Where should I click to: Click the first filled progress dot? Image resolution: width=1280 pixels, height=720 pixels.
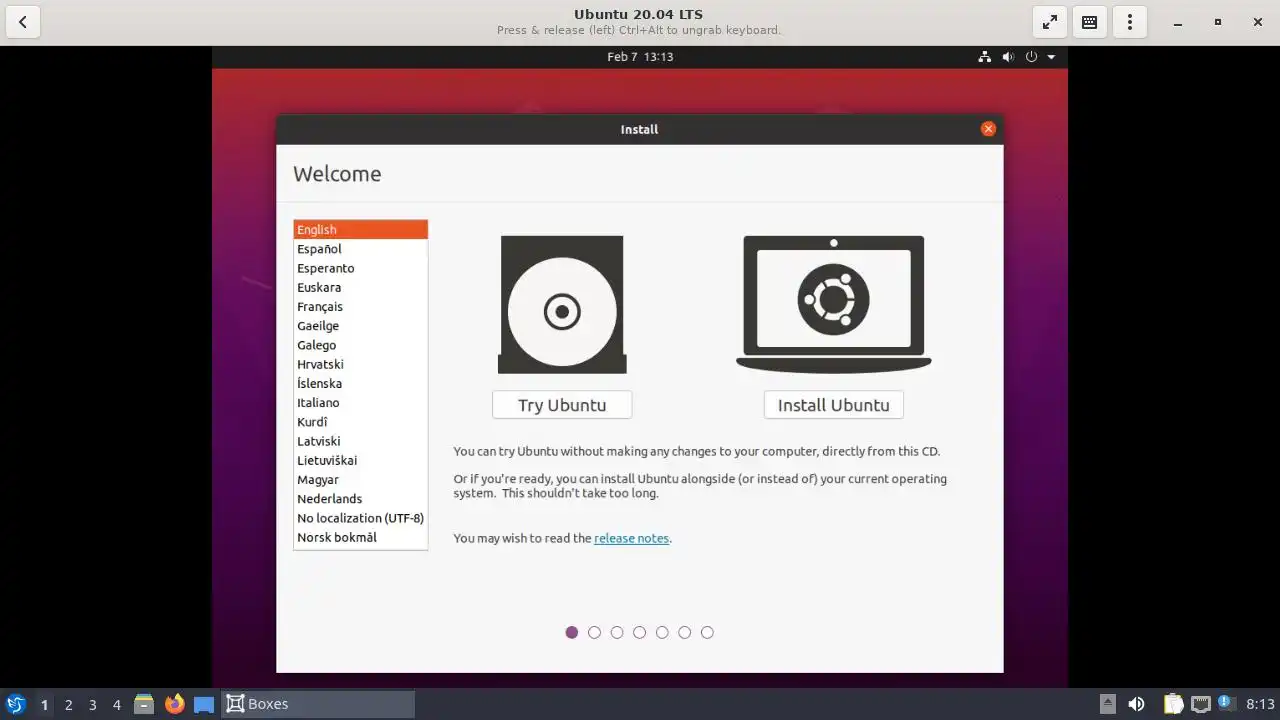[x=572, y=632]
